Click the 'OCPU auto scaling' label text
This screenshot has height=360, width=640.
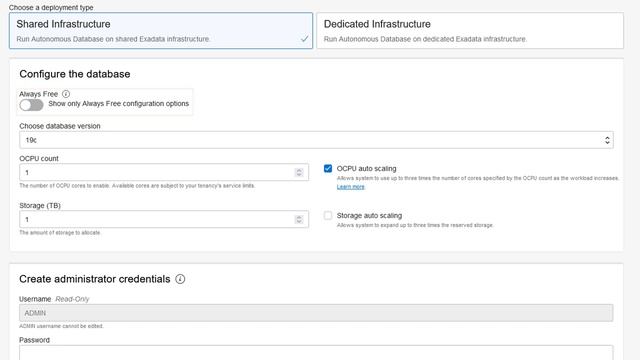pos(367,169)
